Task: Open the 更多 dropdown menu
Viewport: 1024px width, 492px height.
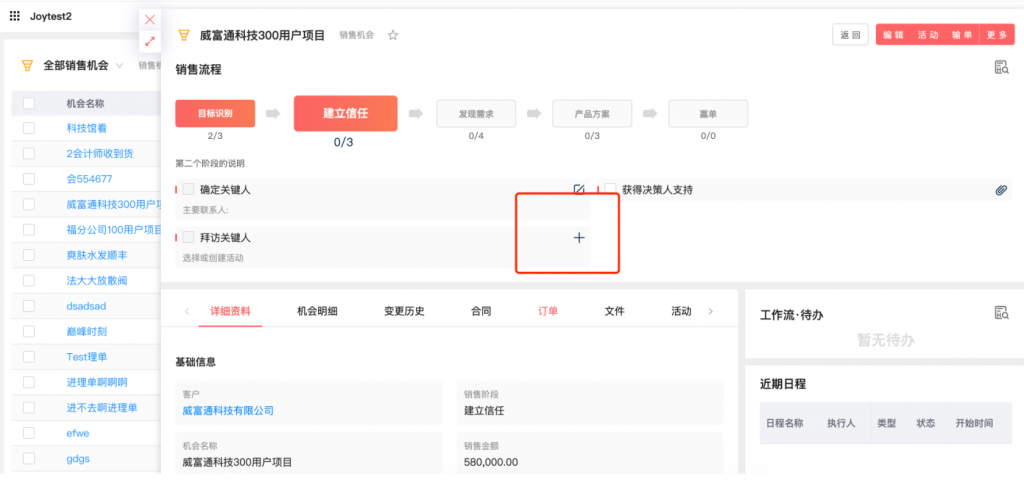Action: coord(997,35)
